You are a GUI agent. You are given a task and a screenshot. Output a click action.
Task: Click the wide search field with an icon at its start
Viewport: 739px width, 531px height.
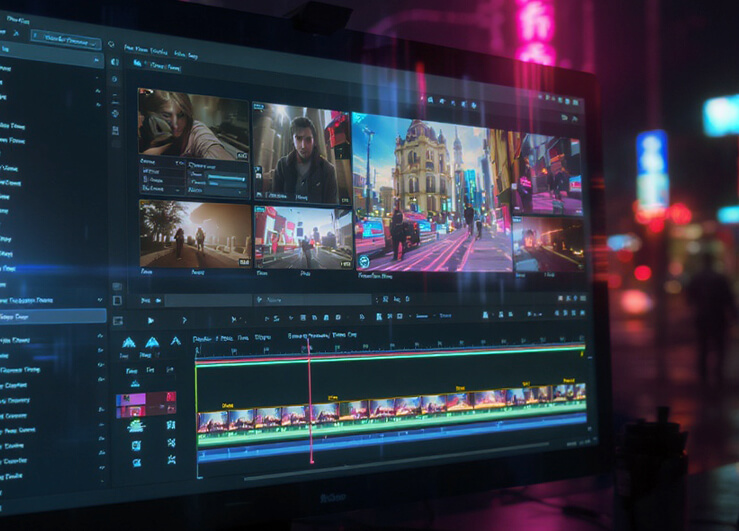[312, 300]
